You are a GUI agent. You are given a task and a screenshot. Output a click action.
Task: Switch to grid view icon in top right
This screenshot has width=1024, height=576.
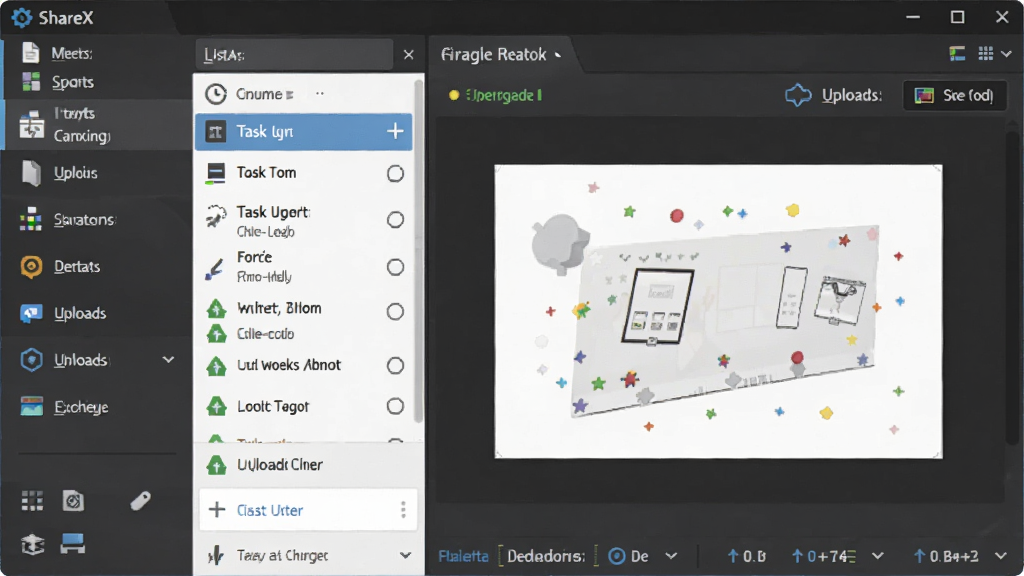pyautogui.click(x=985, y=54)
